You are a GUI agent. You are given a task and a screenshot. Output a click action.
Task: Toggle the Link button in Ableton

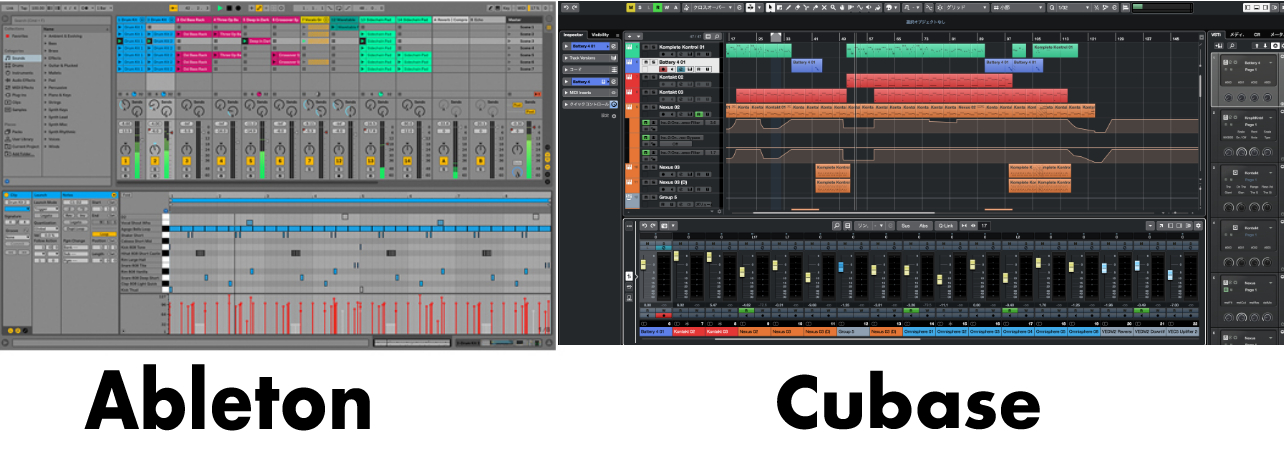(9, 8)
